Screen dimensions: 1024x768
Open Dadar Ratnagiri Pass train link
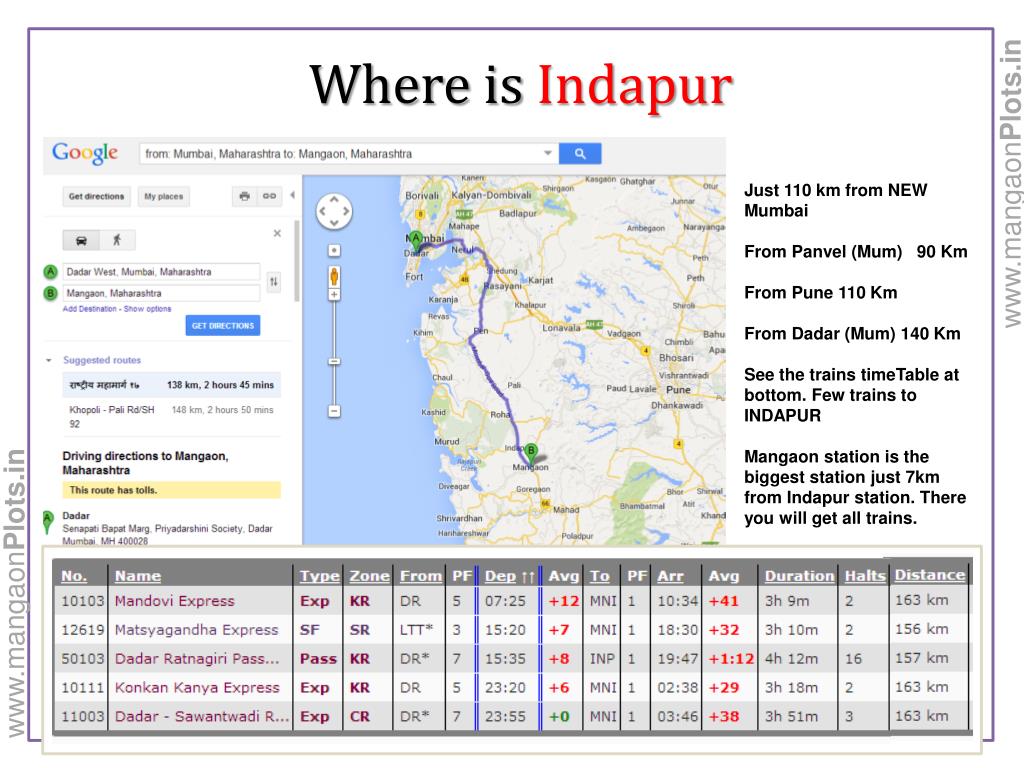[x=197, y=658]
